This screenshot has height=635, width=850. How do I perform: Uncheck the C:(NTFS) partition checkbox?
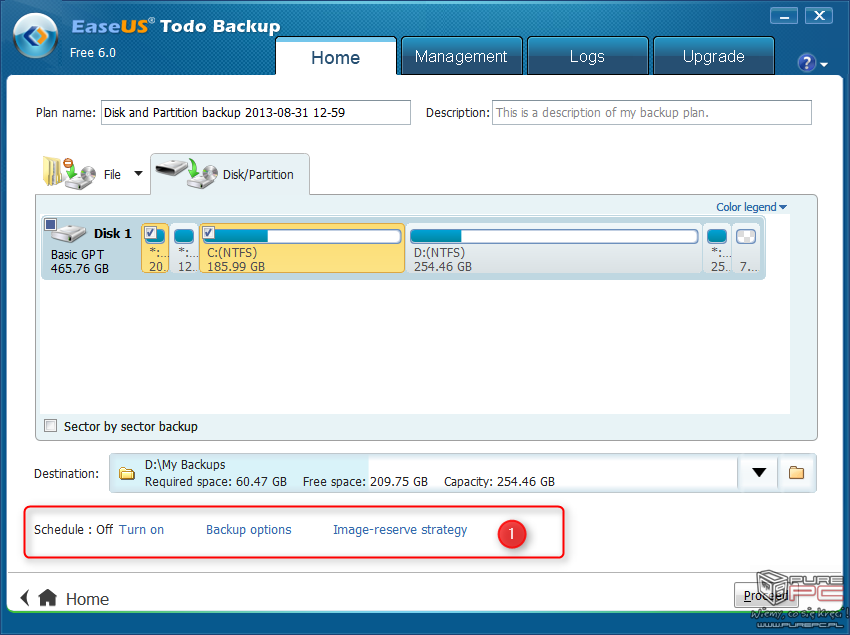[209, 233]
